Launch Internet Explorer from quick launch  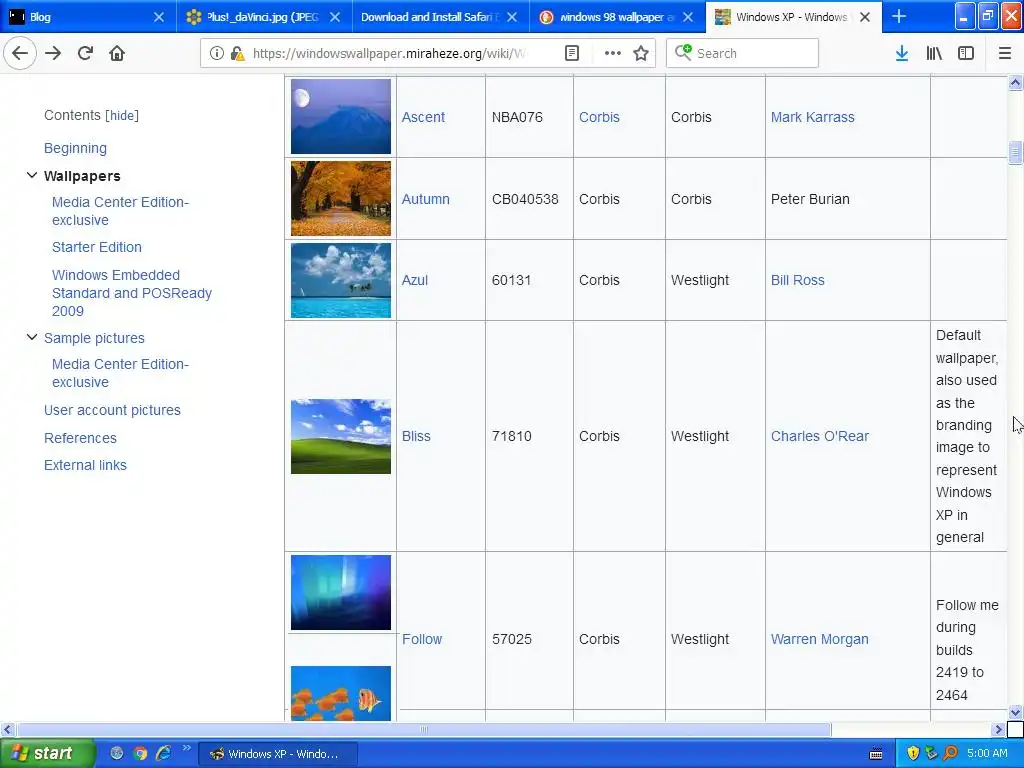(x=163, y=753)
